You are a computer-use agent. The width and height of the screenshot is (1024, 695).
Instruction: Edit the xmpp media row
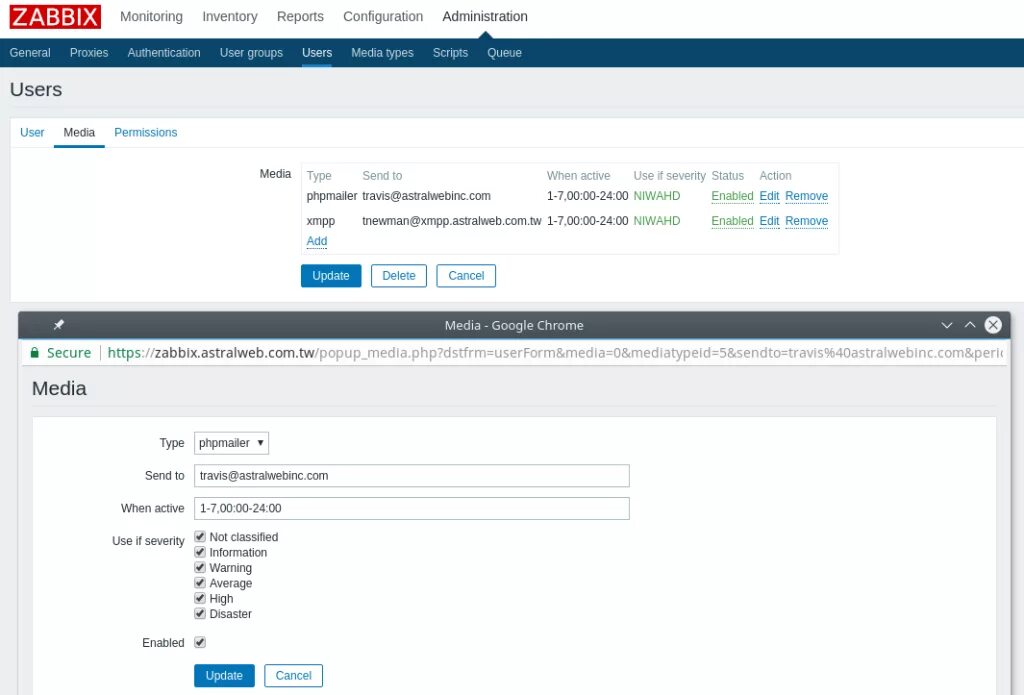[x=769, y=221]
